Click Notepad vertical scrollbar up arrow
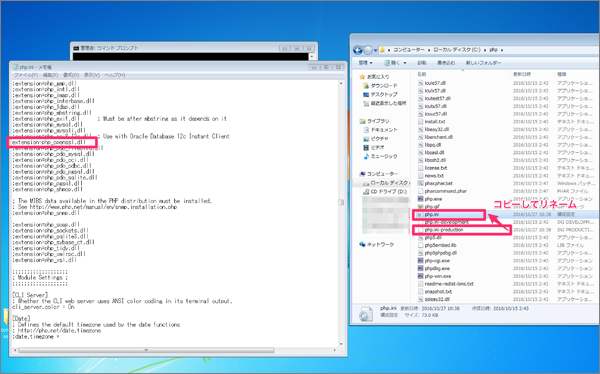Image resolution: width=600 pixels, height=374 pixels. pos(341,83)
